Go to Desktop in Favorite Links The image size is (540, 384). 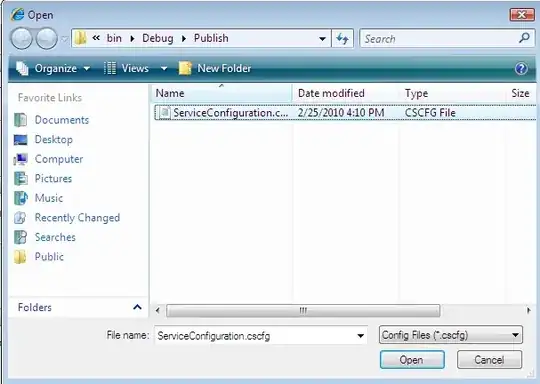click(43, 139)
